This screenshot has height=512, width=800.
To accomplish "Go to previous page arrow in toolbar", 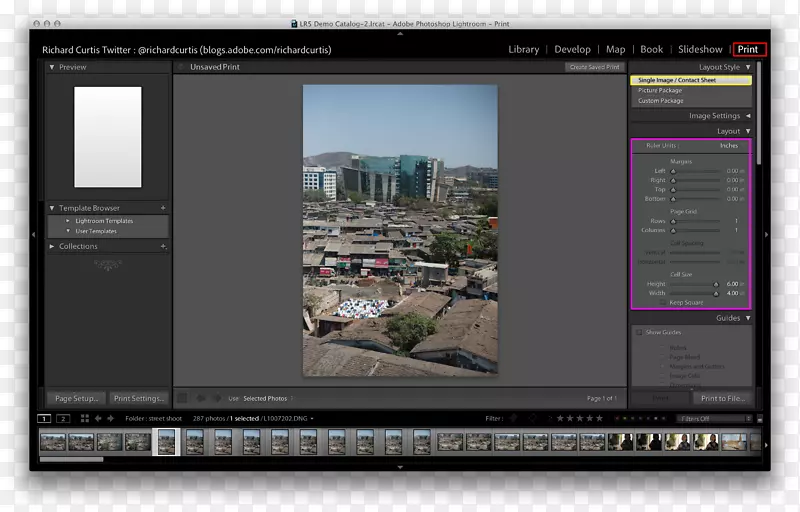I will [201, 398].
